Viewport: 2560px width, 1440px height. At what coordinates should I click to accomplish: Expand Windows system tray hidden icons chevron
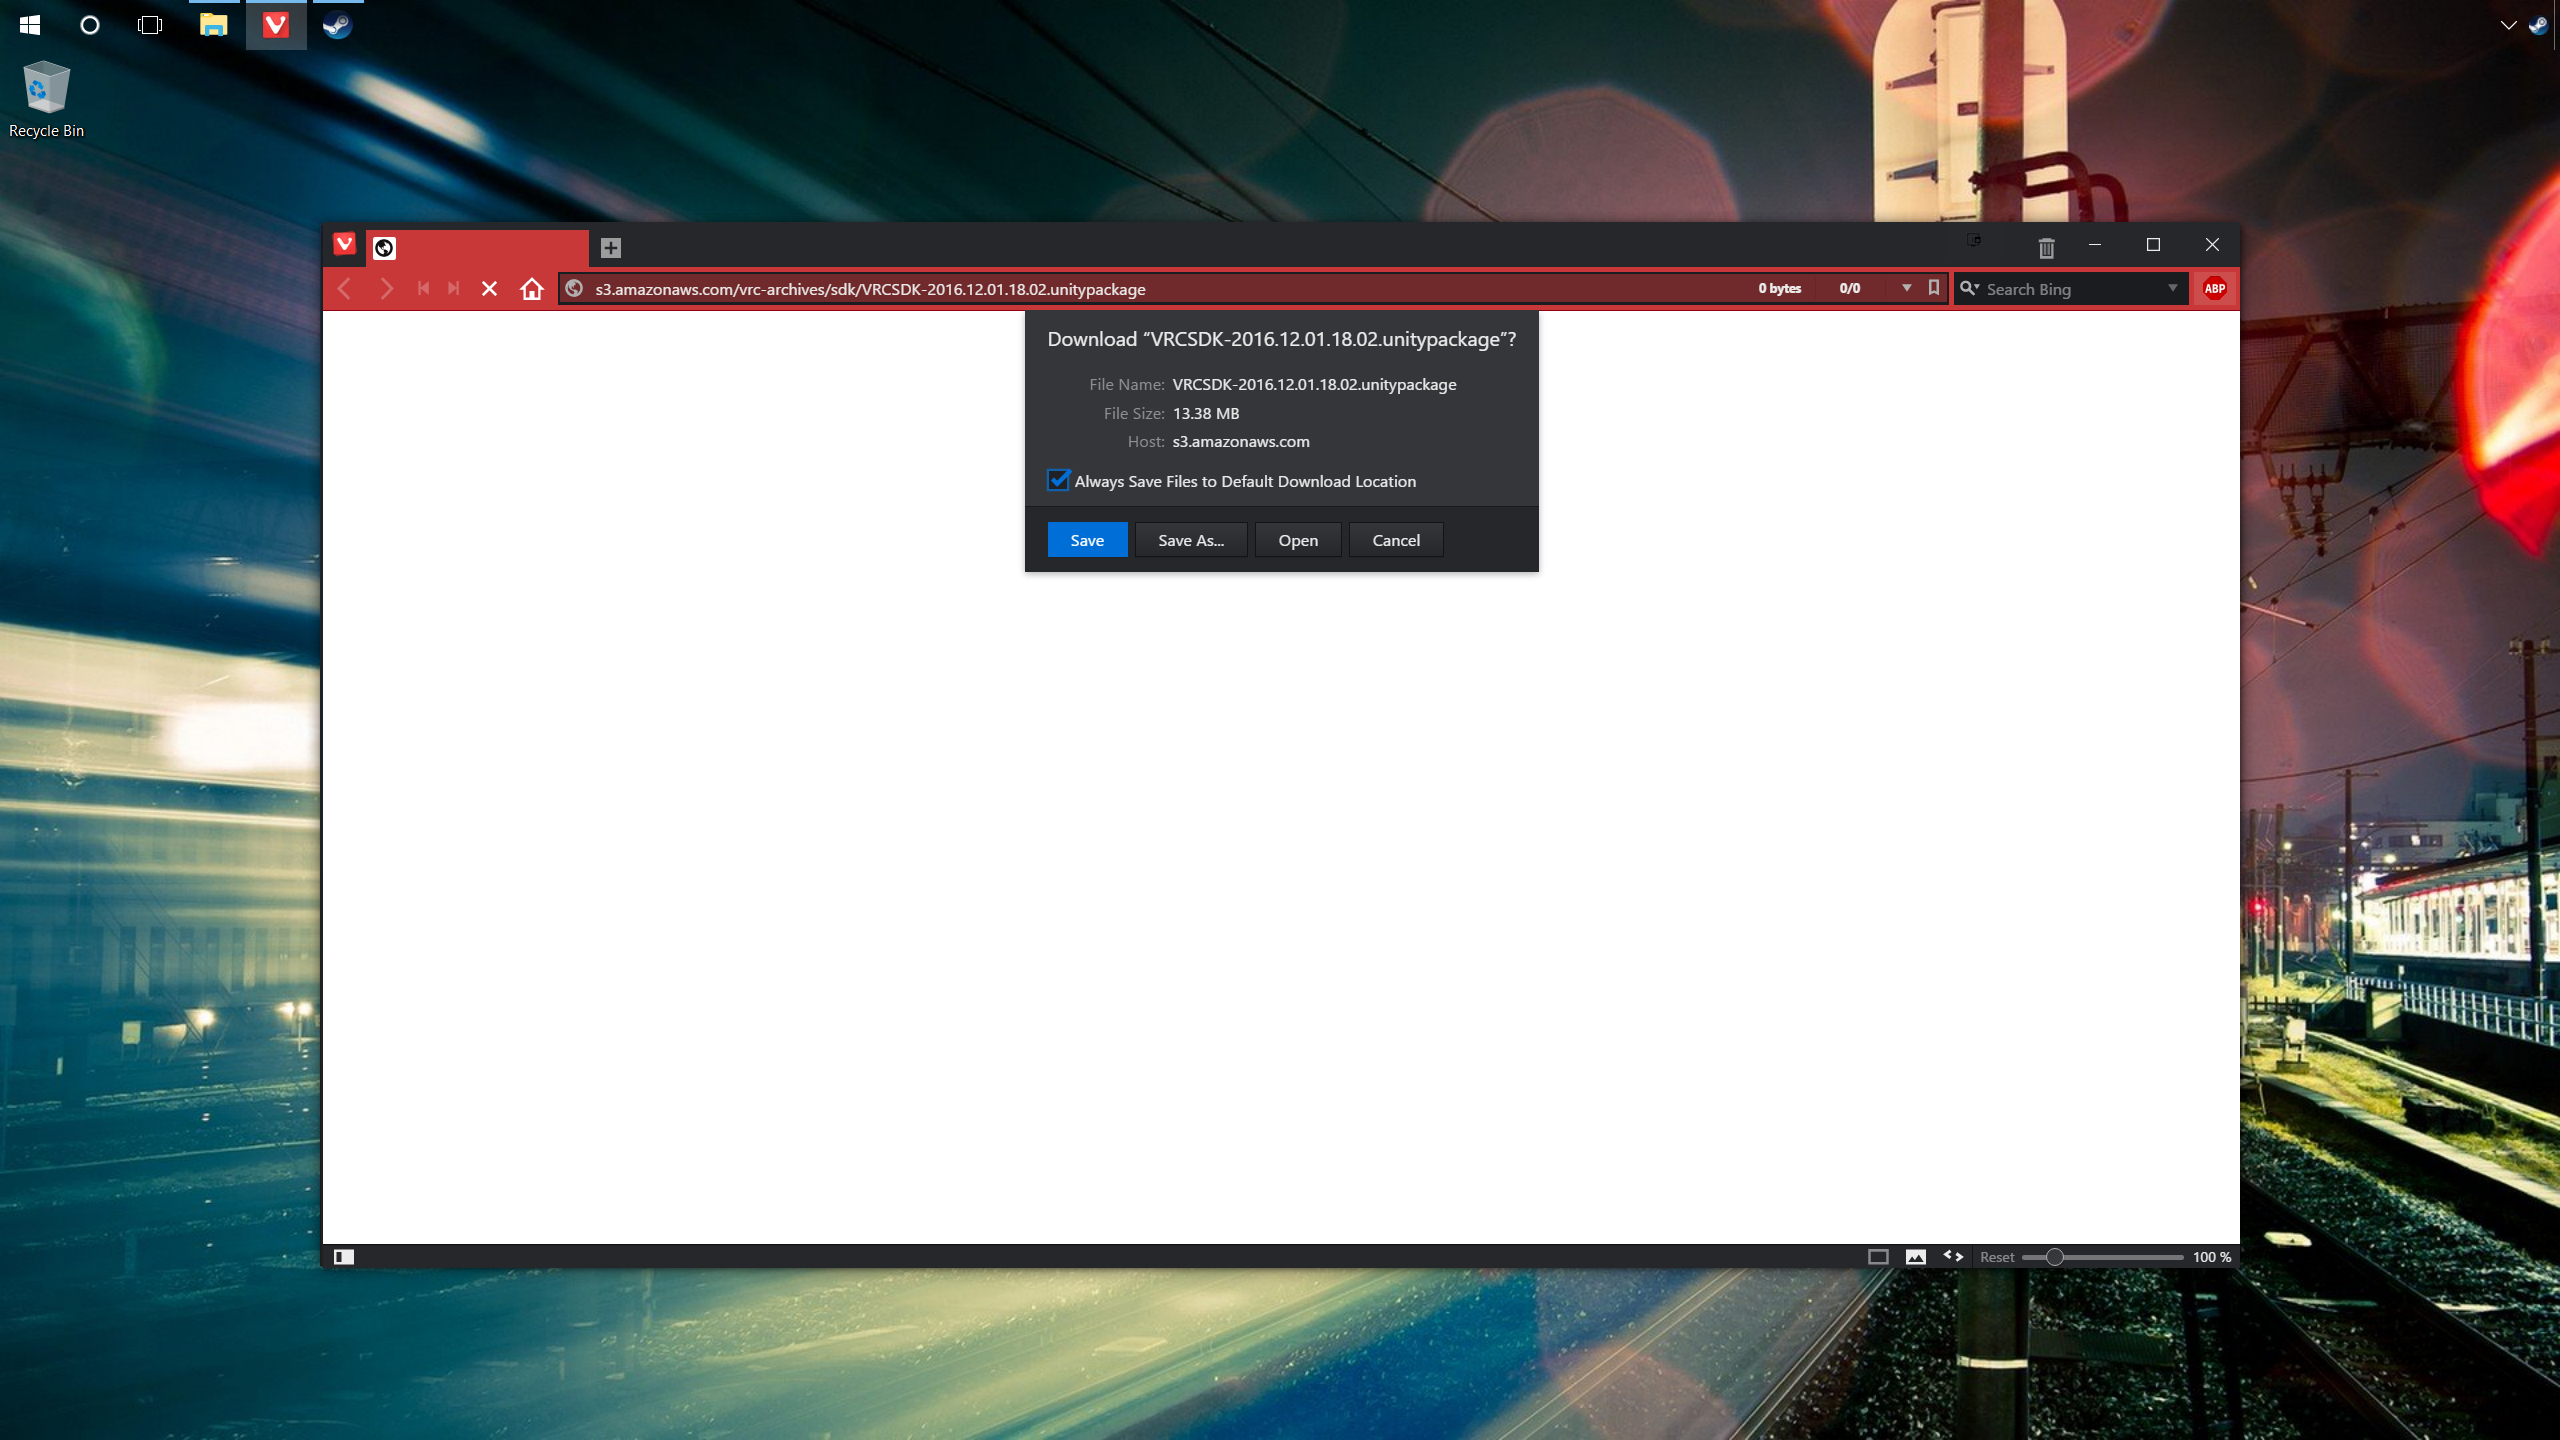click(2508, 25)
